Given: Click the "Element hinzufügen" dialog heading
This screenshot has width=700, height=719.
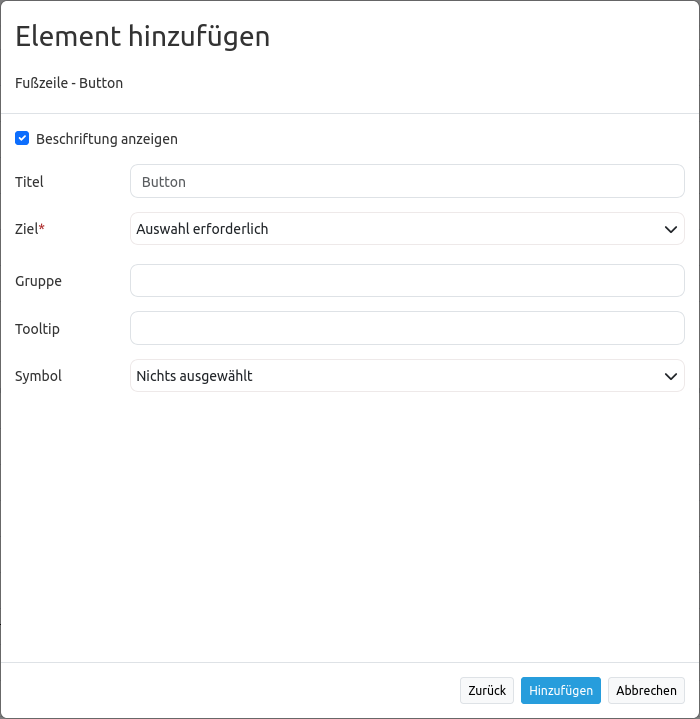Looking at the screenshot, I should click(143, 37).
